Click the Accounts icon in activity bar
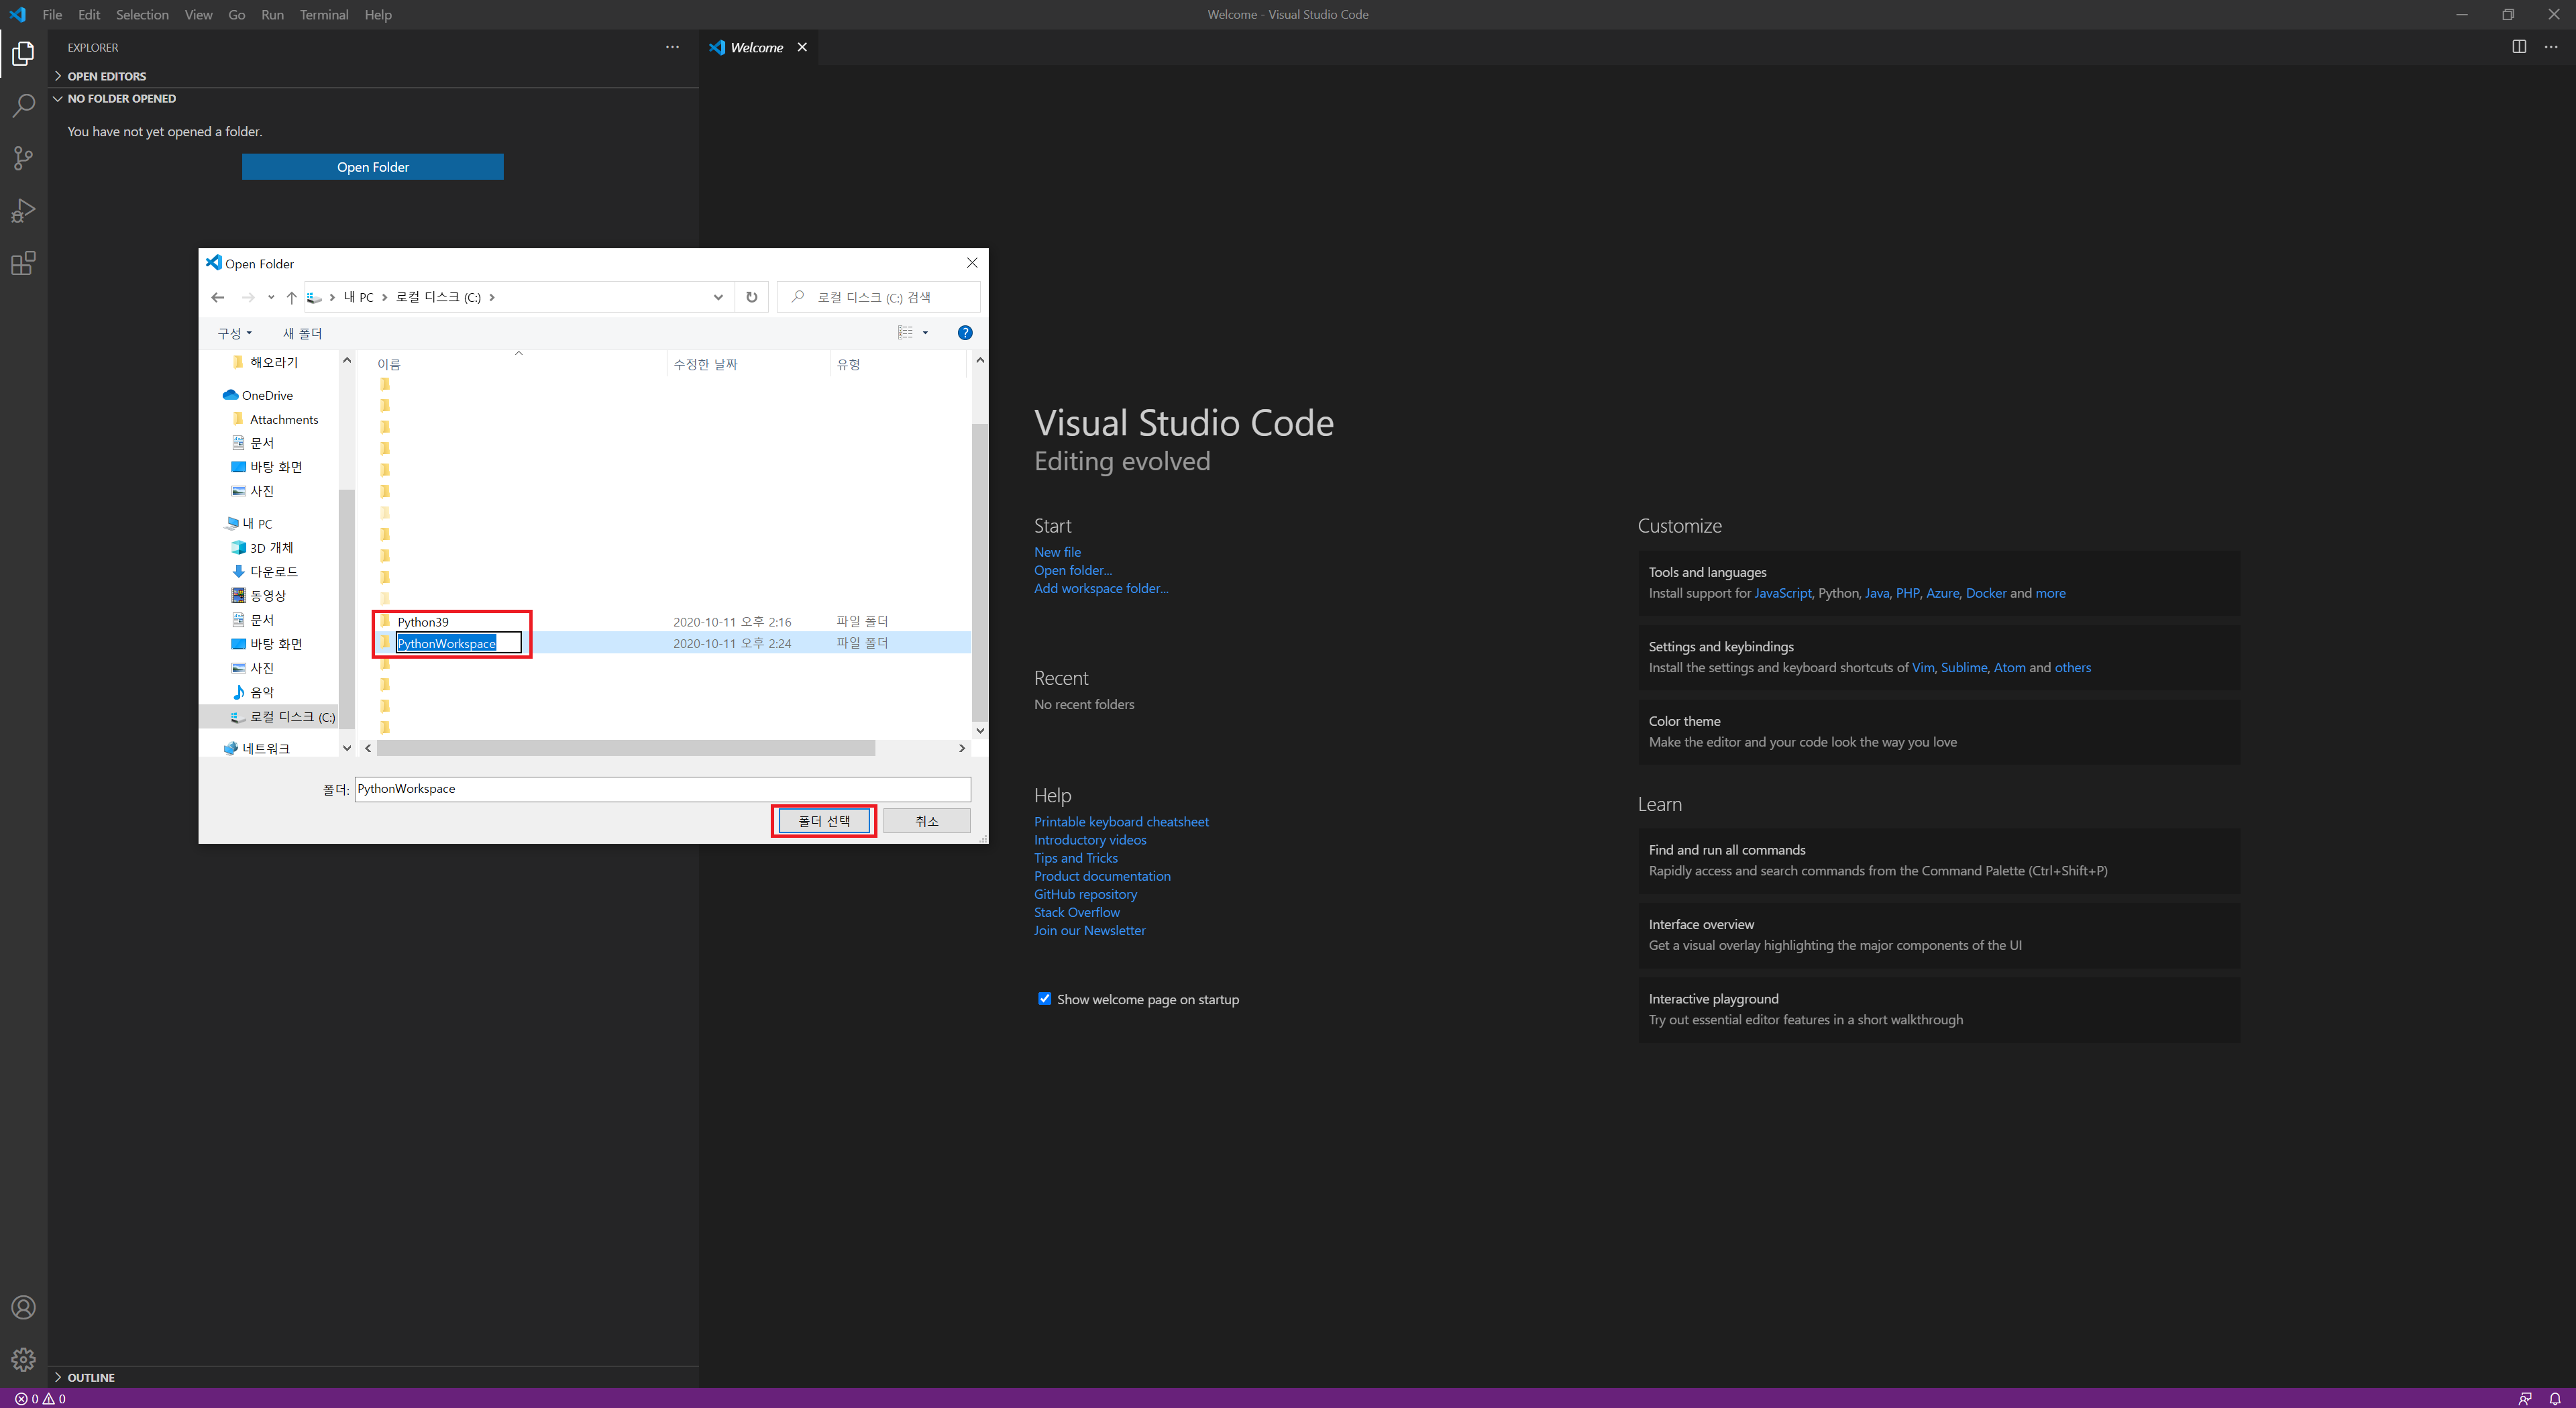This screenshot has width=2576, height=1408. tap(23, 1307)
